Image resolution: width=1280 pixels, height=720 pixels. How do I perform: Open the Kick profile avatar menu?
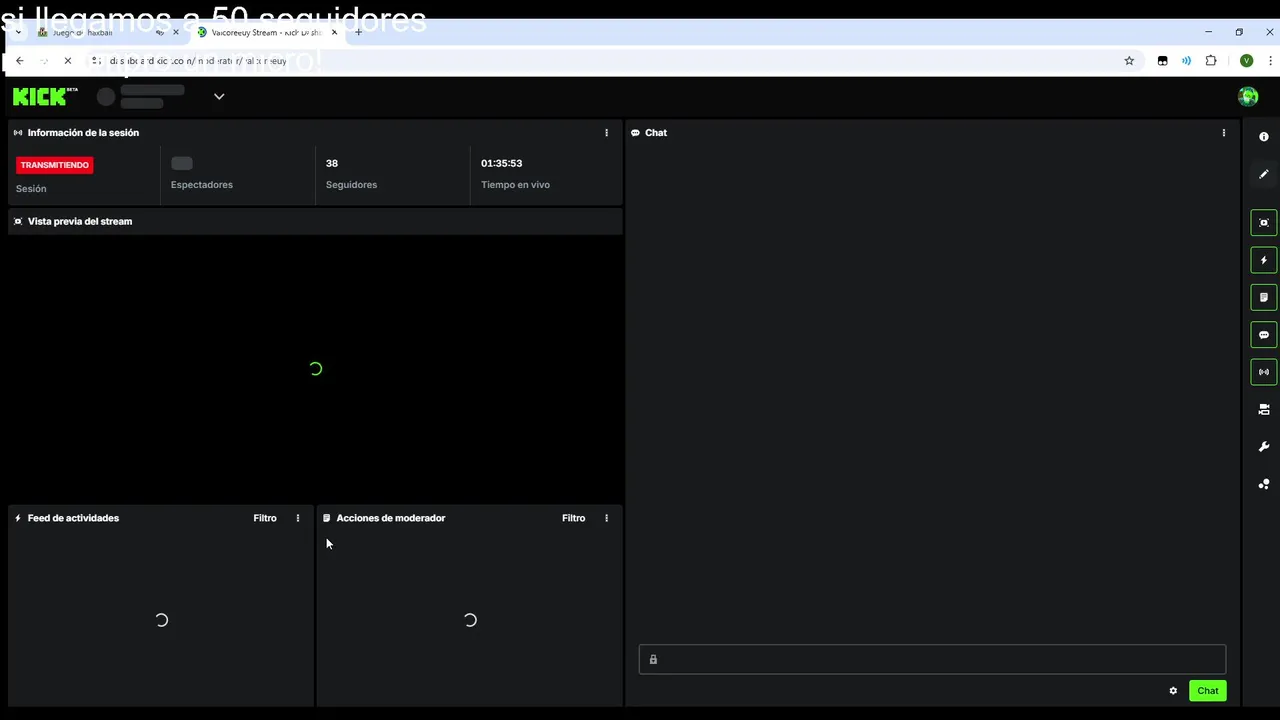point(1248,97)
